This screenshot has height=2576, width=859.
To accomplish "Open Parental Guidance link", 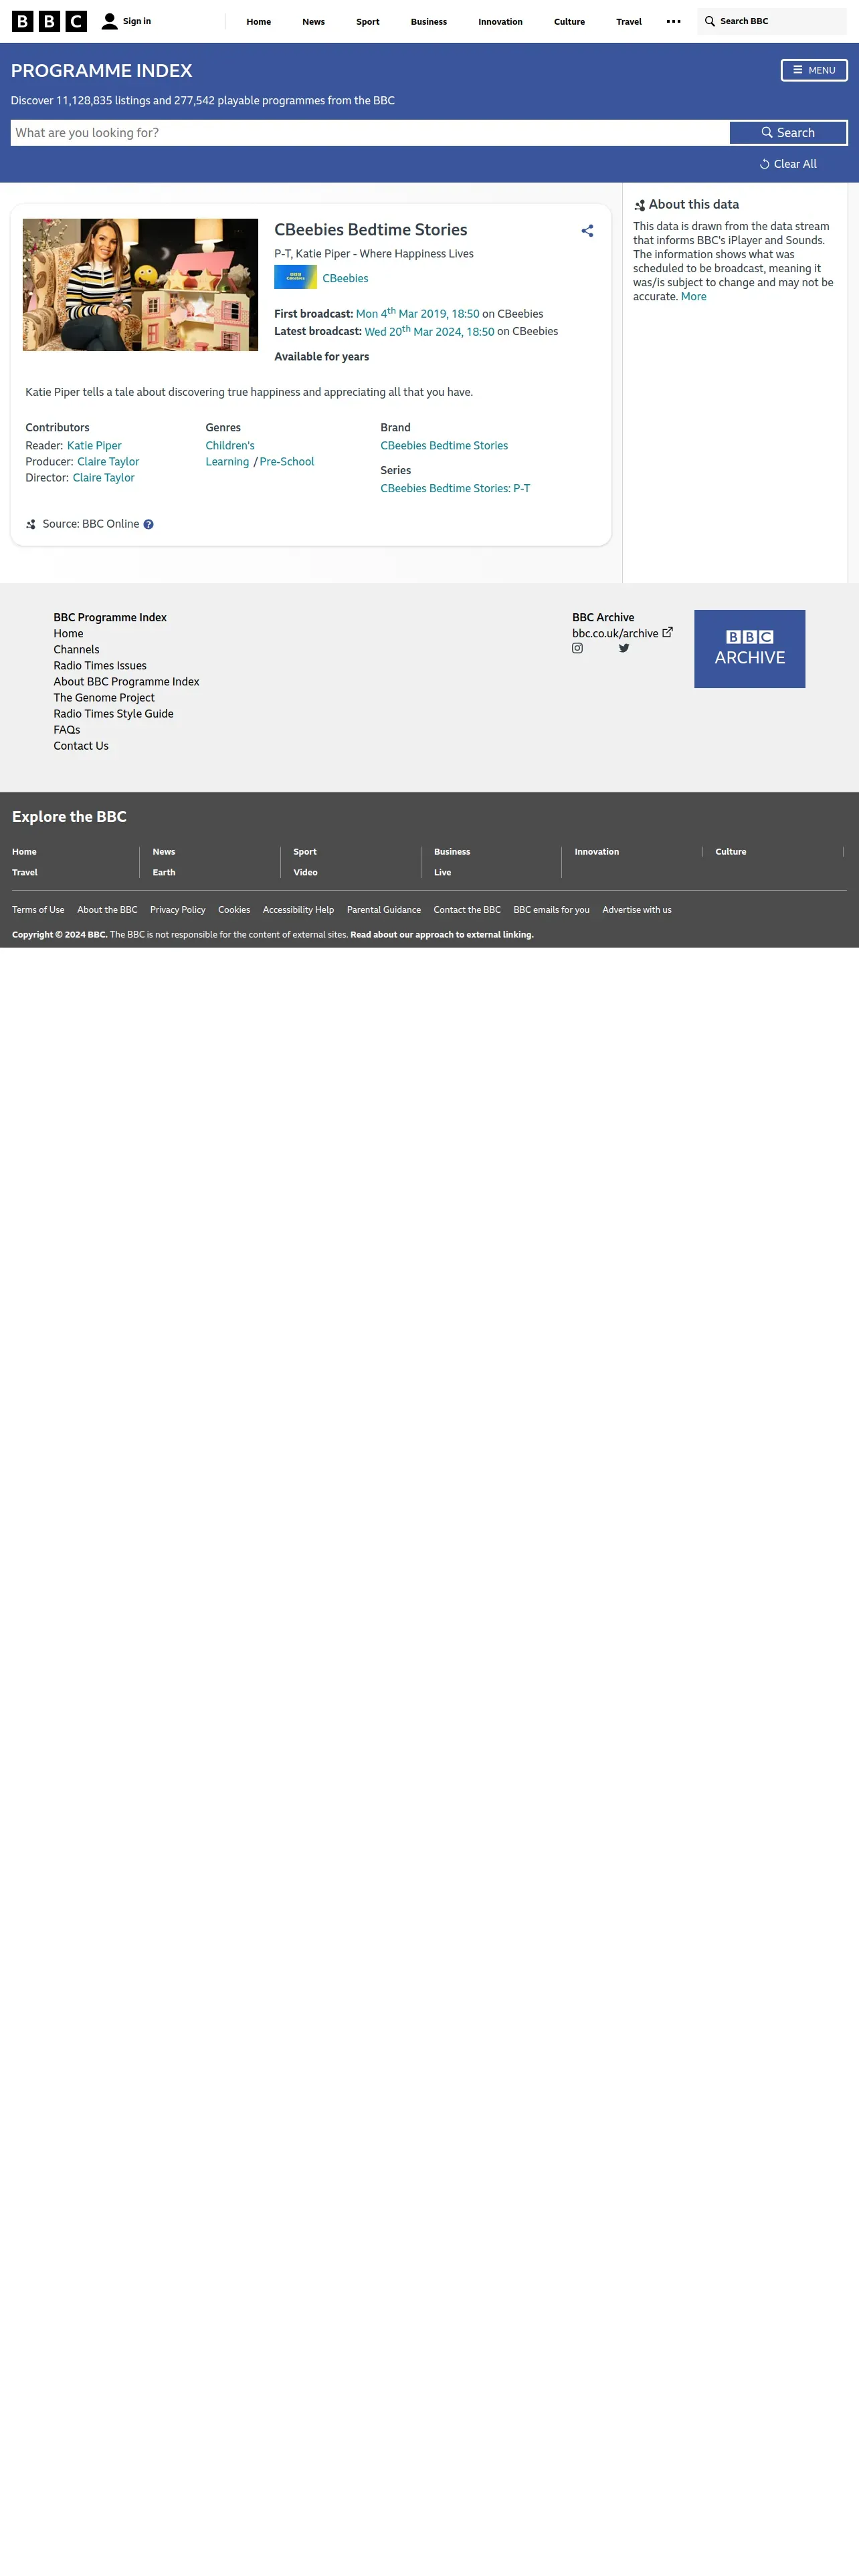I will [384, 910].
